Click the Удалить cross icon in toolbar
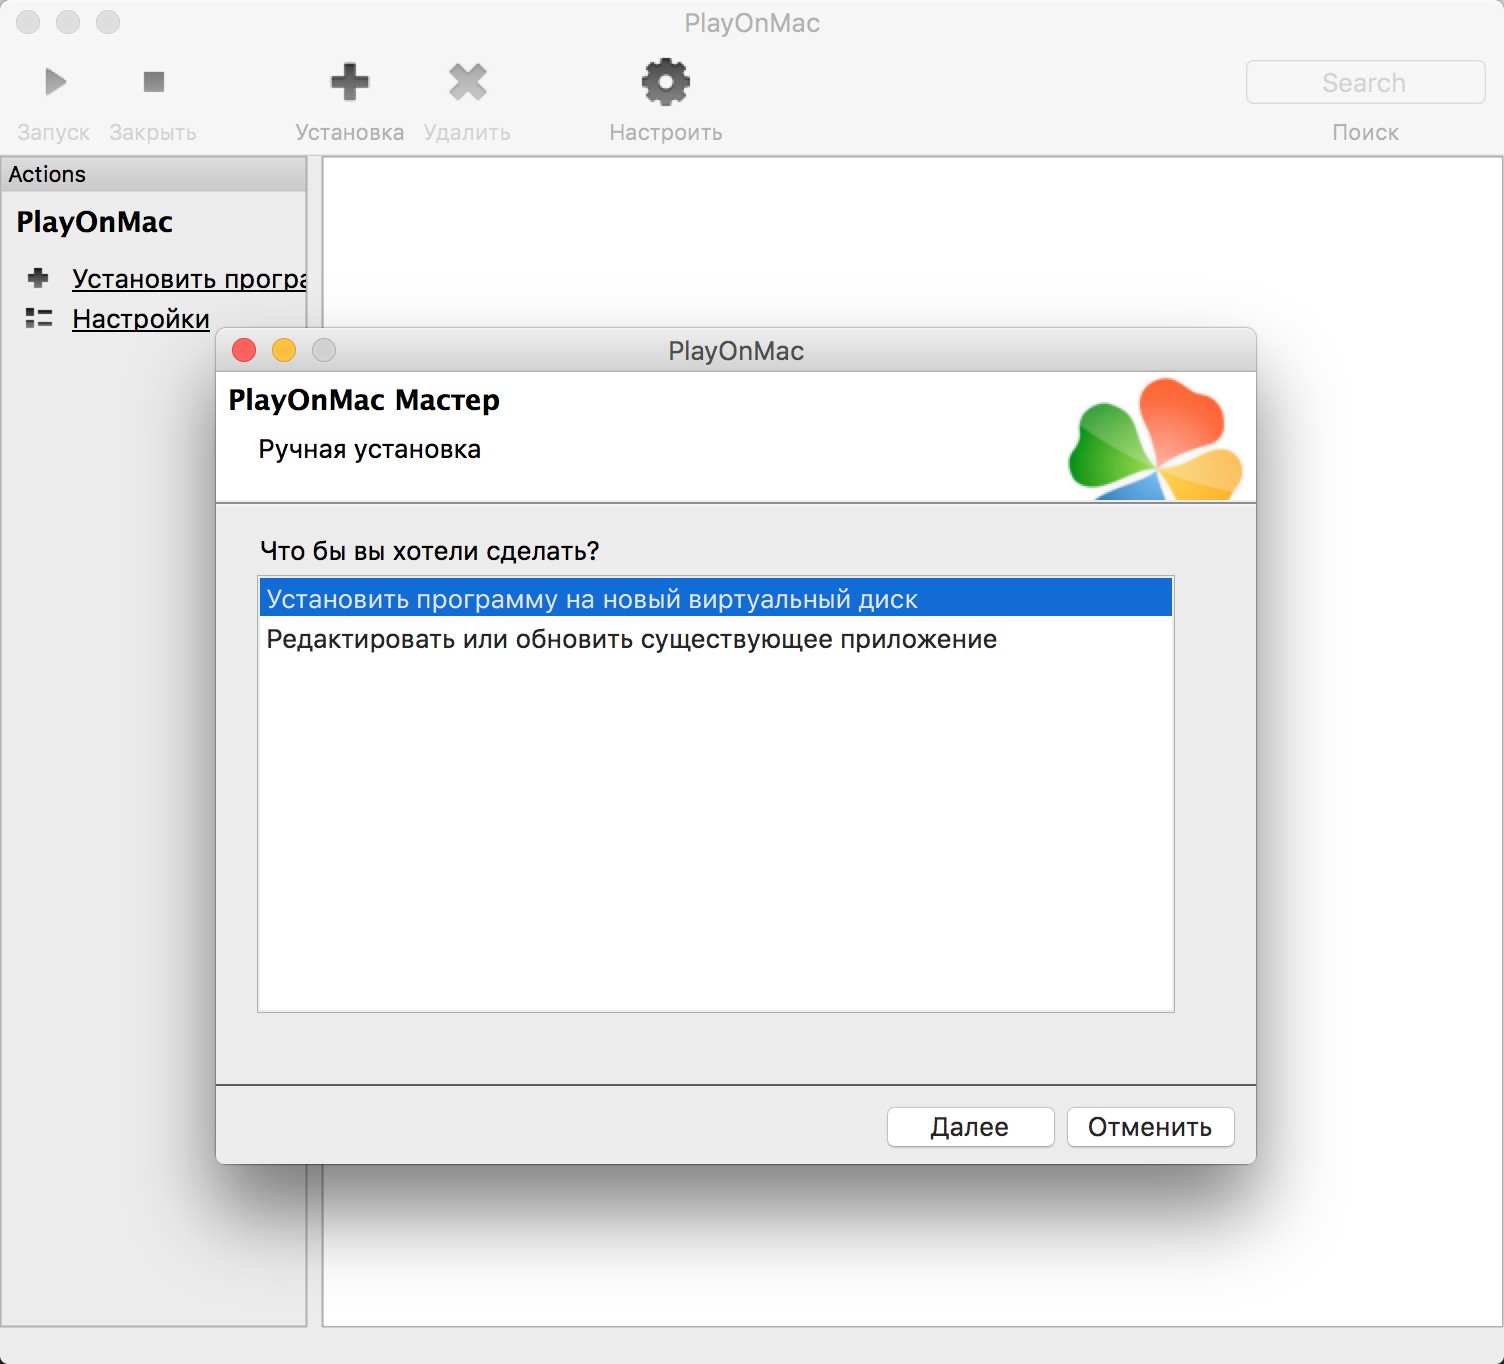The width and height of the screenshot is (1504, 1364). pos(467,82)
